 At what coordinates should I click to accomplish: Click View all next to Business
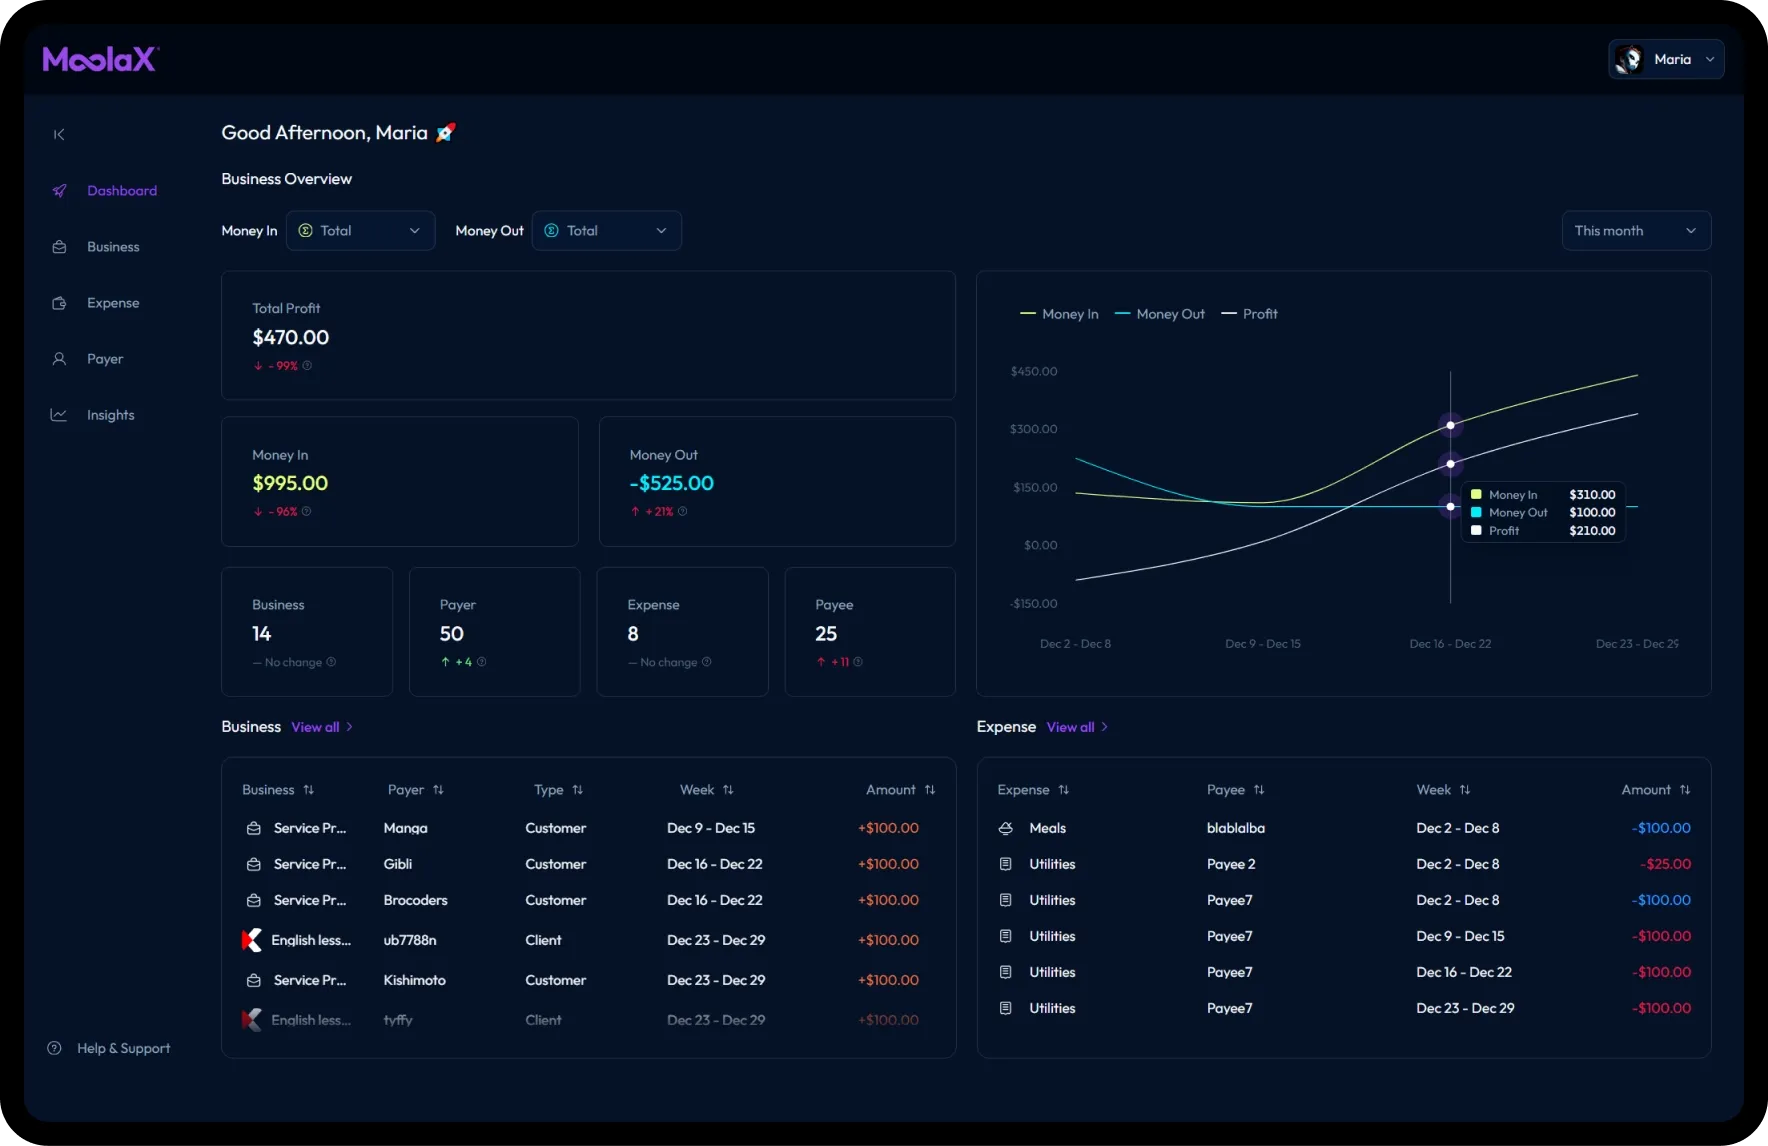[321, 727]
